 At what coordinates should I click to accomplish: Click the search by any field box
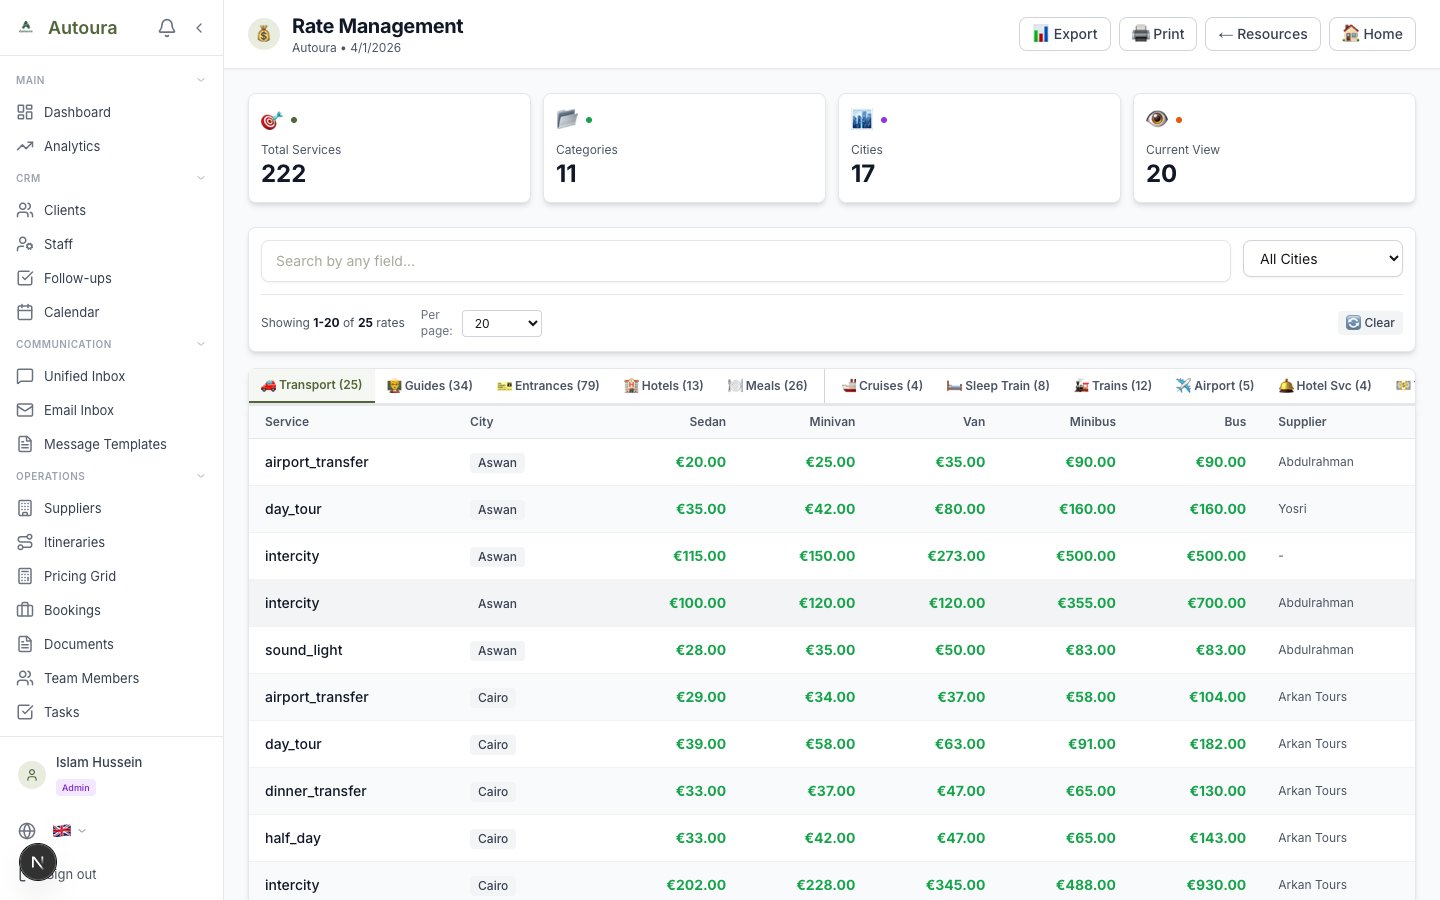(746, 261)
